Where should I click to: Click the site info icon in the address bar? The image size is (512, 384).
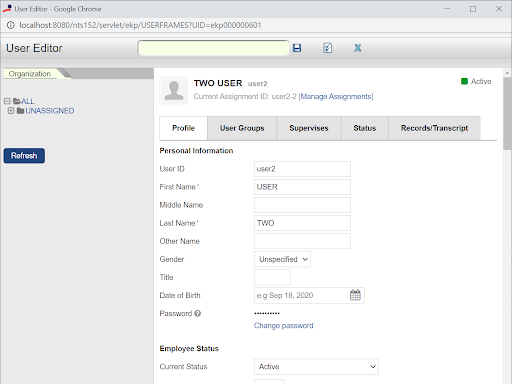[x=10, y=25]
